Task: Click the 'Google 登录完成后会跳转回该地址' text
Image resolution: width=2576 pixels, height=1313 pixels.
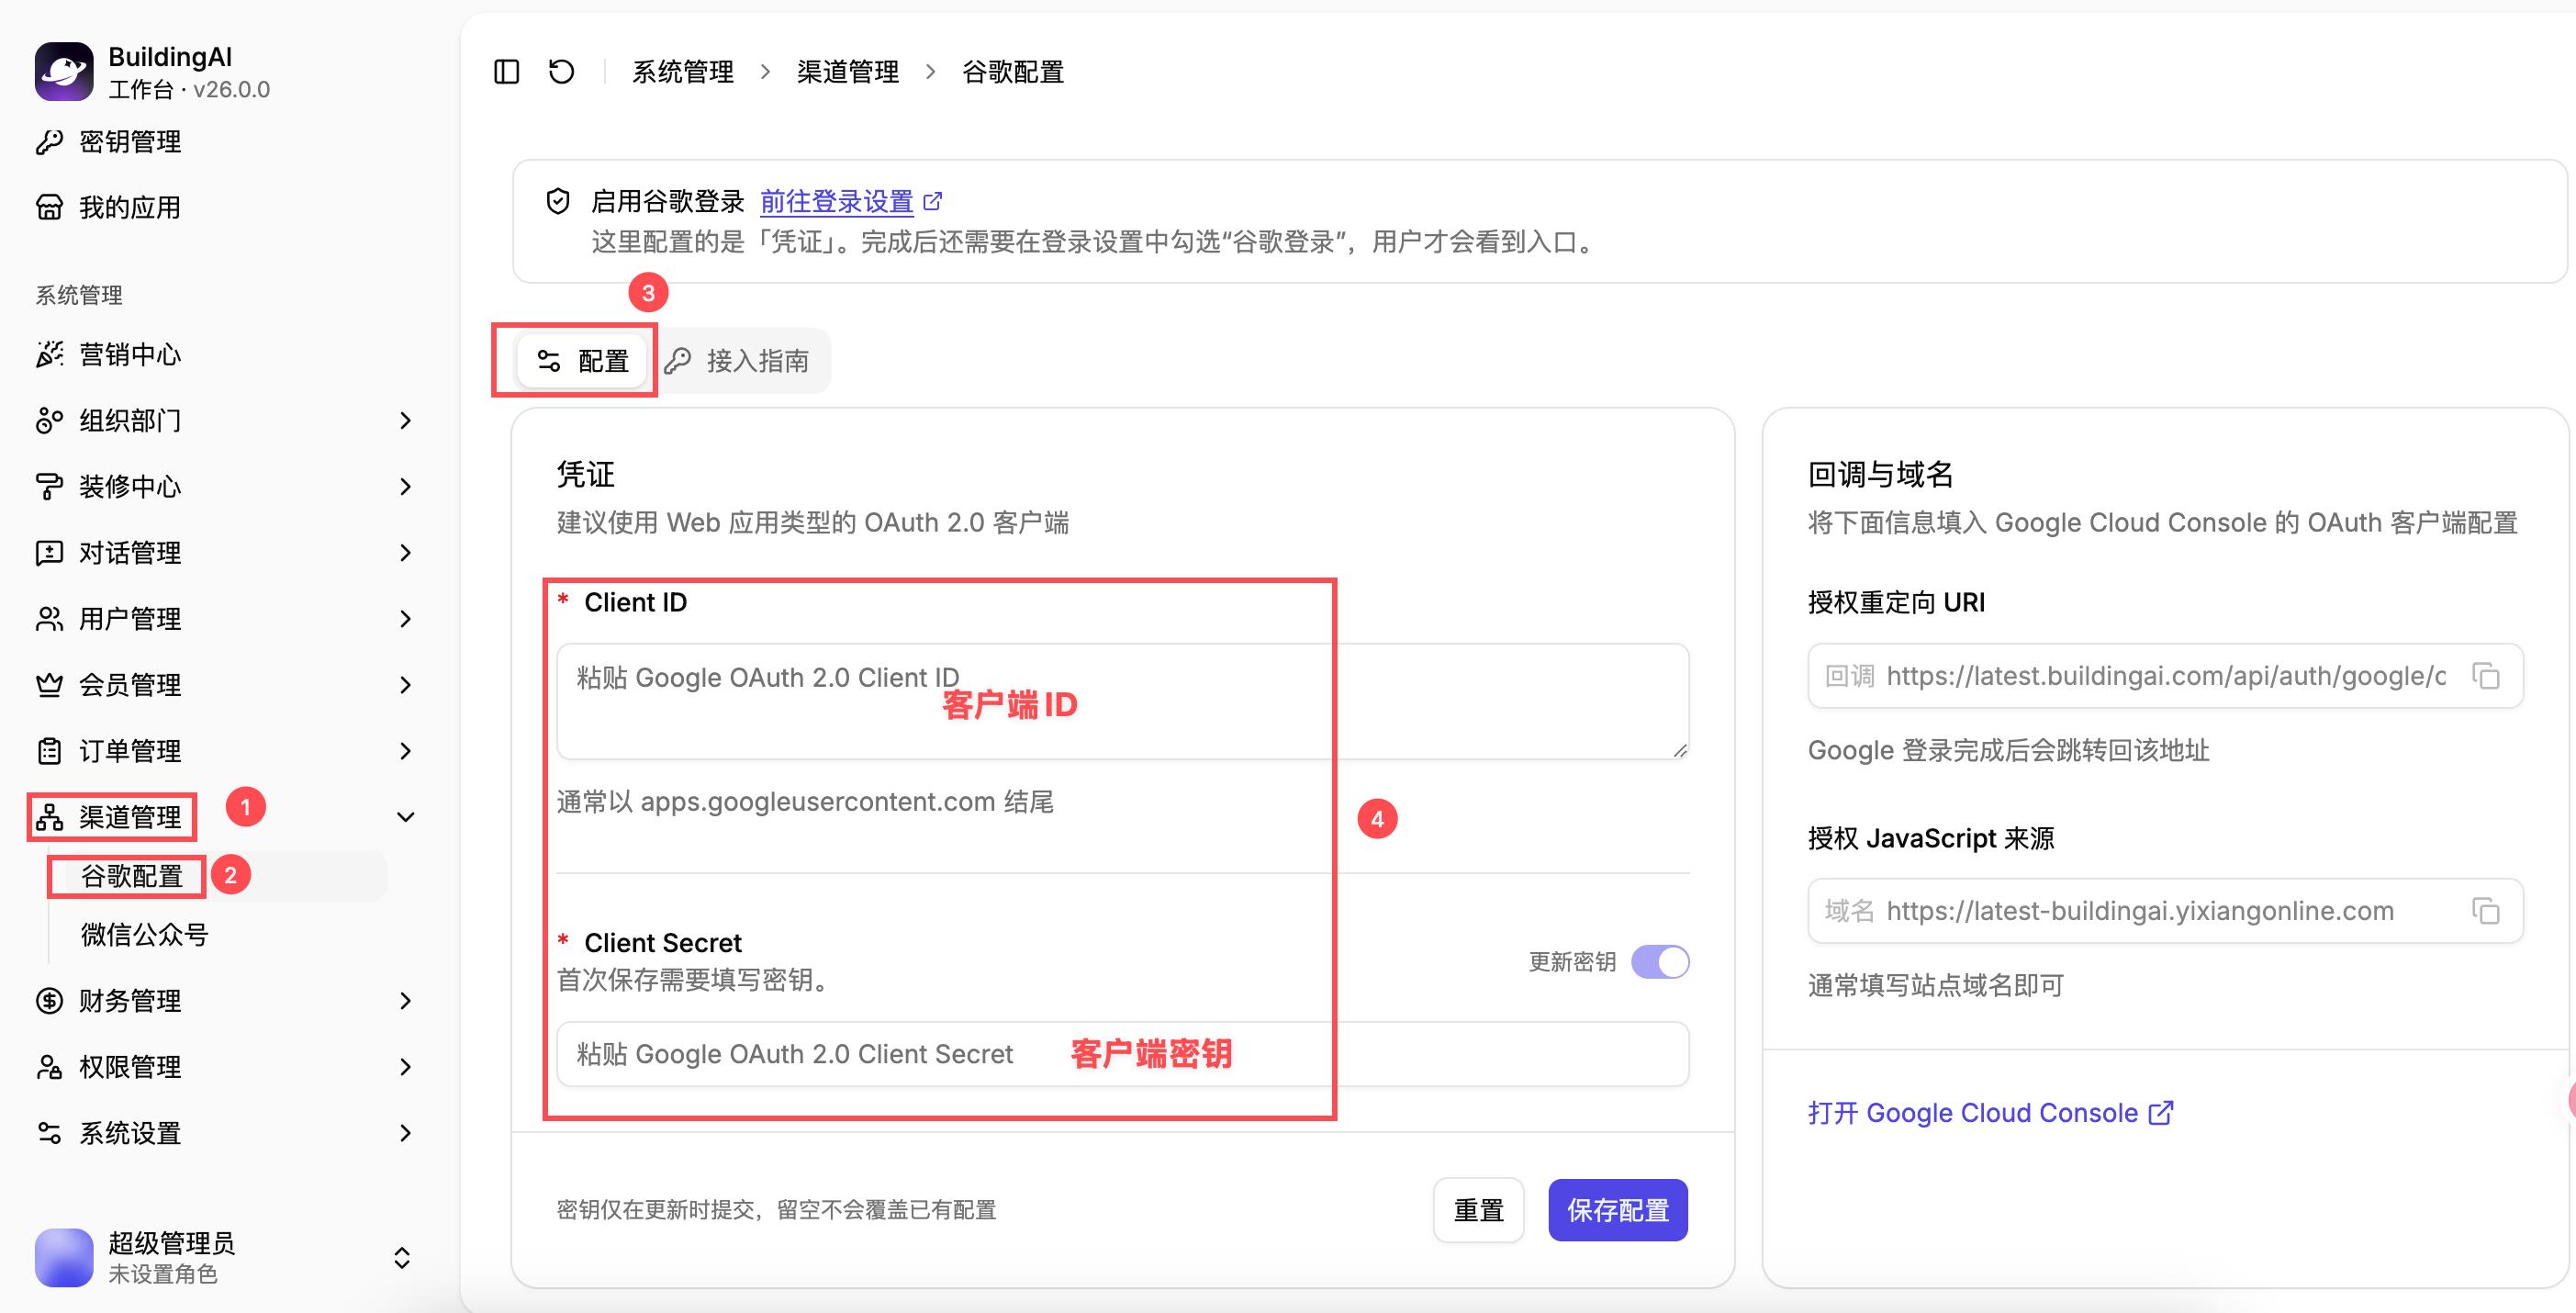Action: [2008, 750]
